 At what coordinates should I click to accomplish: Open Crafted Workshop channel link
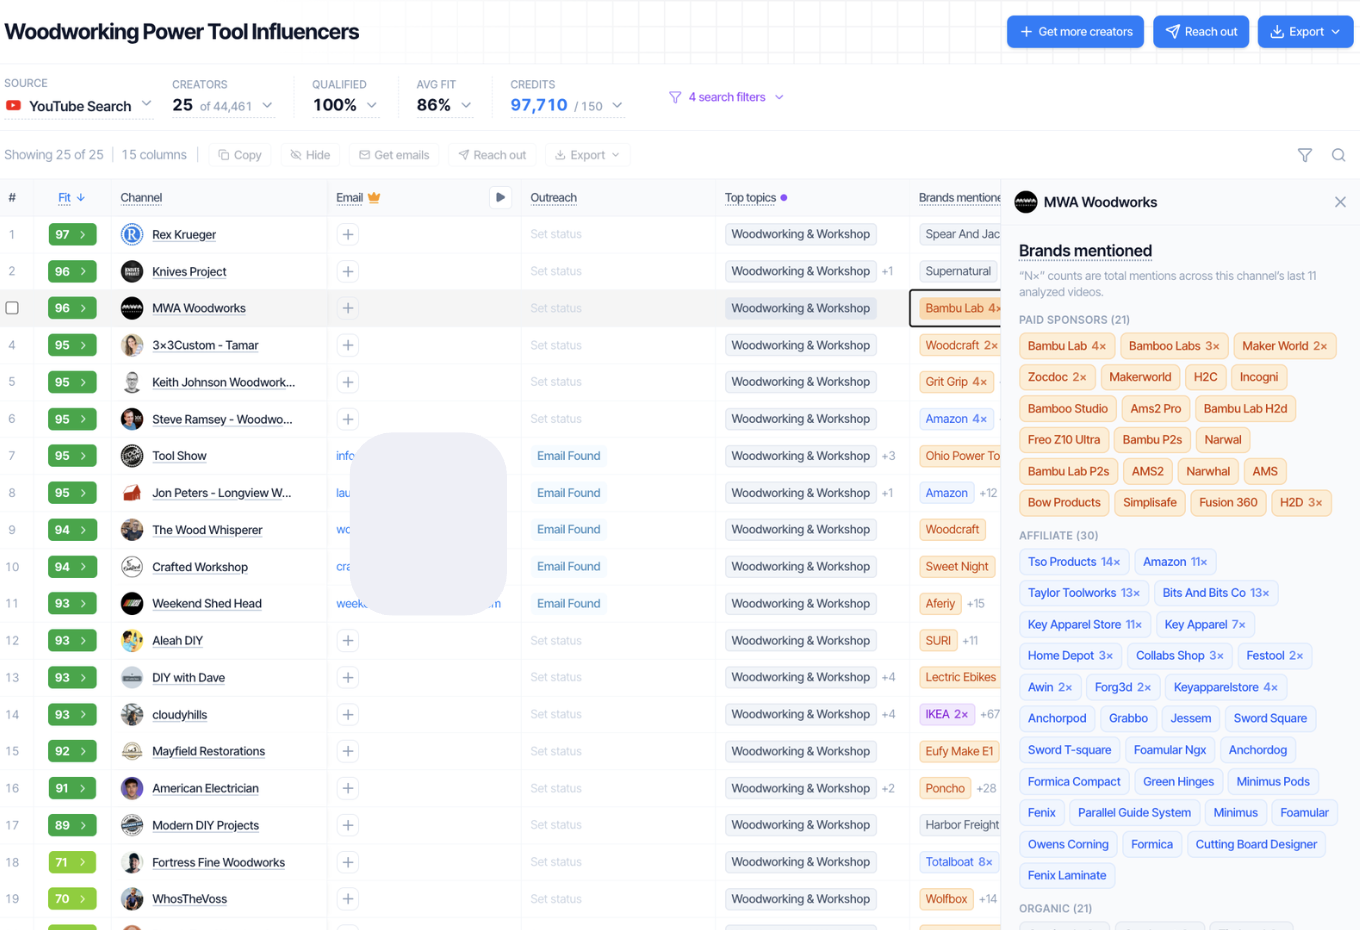tap(200, 567)
